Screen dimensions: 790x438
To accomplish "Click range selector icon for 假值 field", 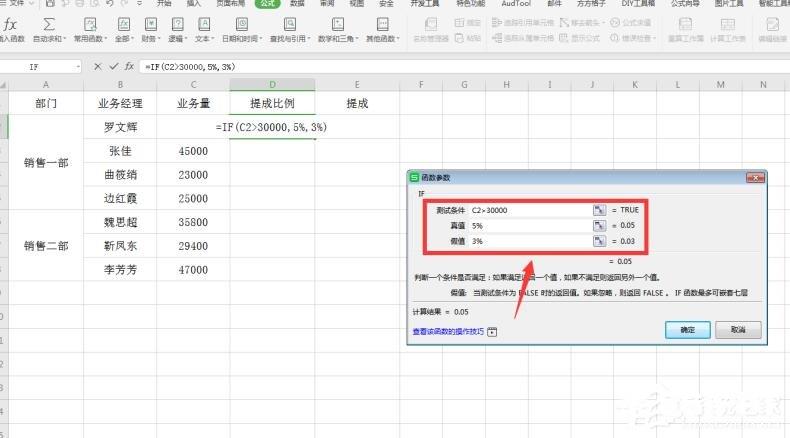I will pyautogui.click(x=599, y=241).
